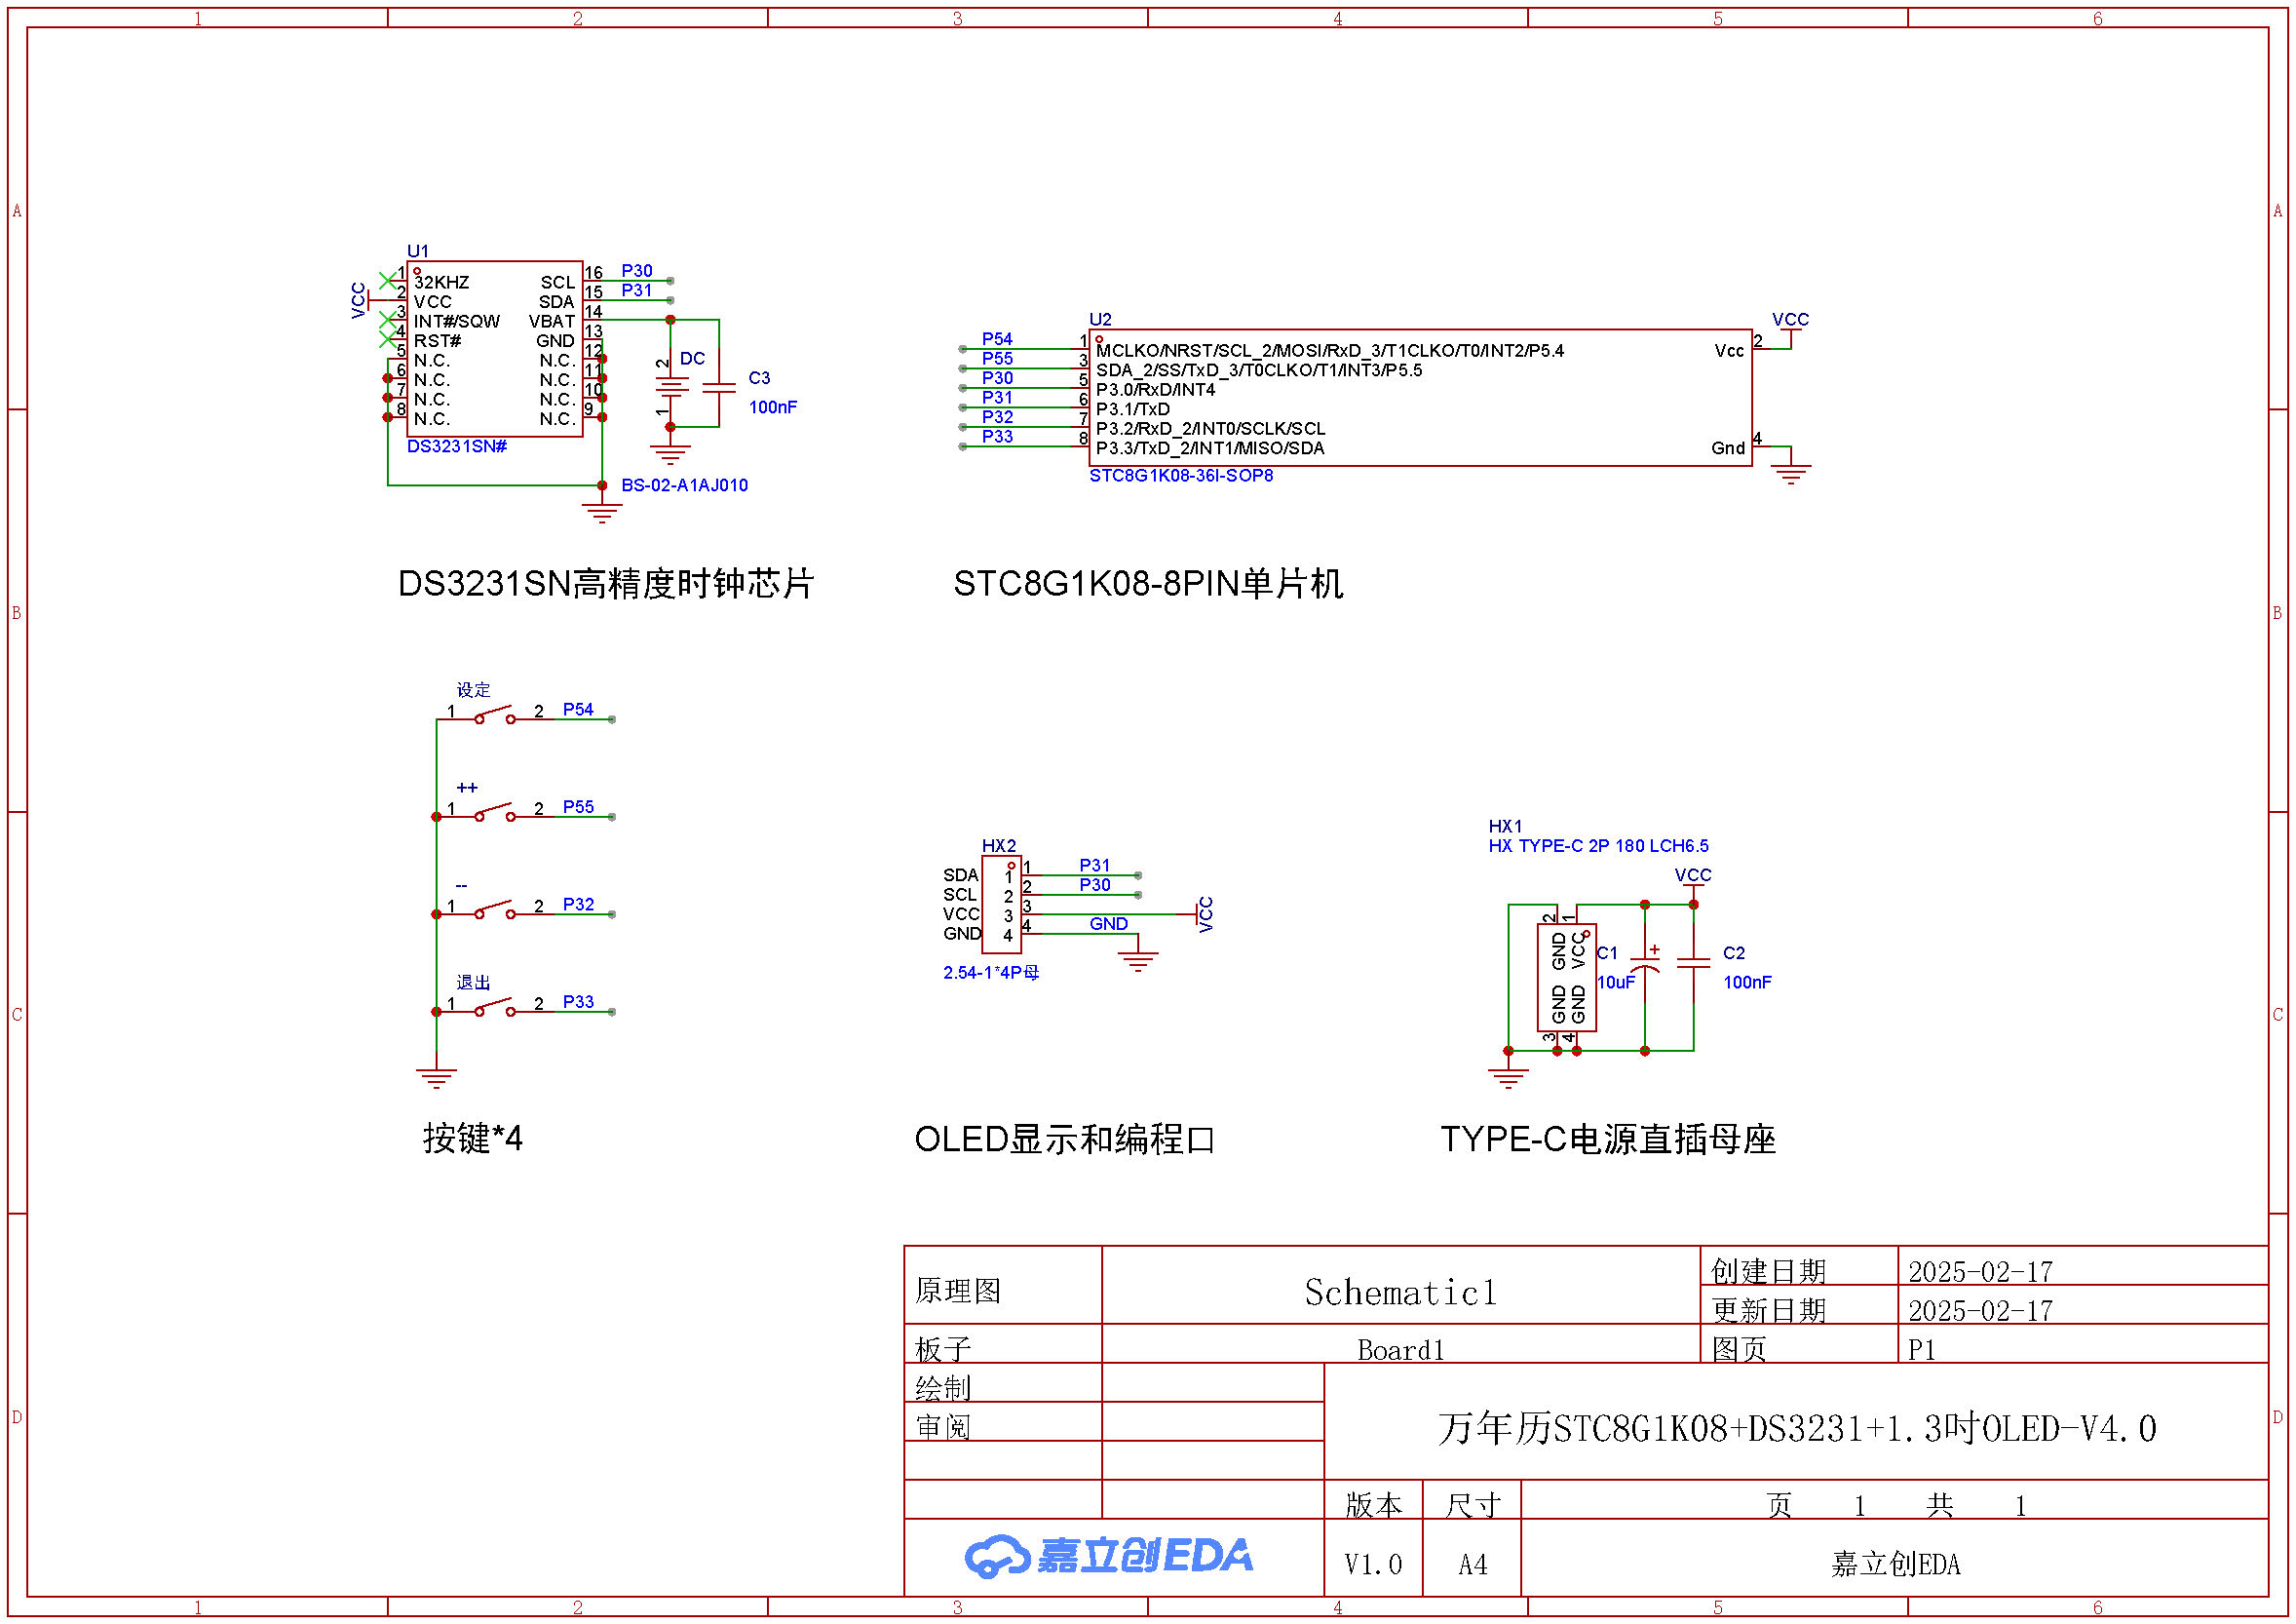Click the P33 net label at U2 pin 8

pos(997,436)
